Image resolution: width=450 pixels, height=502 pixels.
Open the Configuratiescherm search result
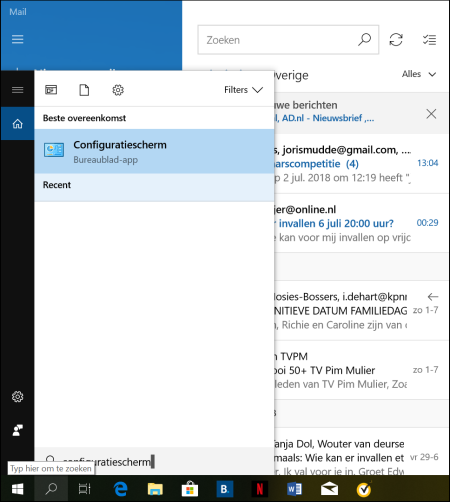[x=154, y=151]
